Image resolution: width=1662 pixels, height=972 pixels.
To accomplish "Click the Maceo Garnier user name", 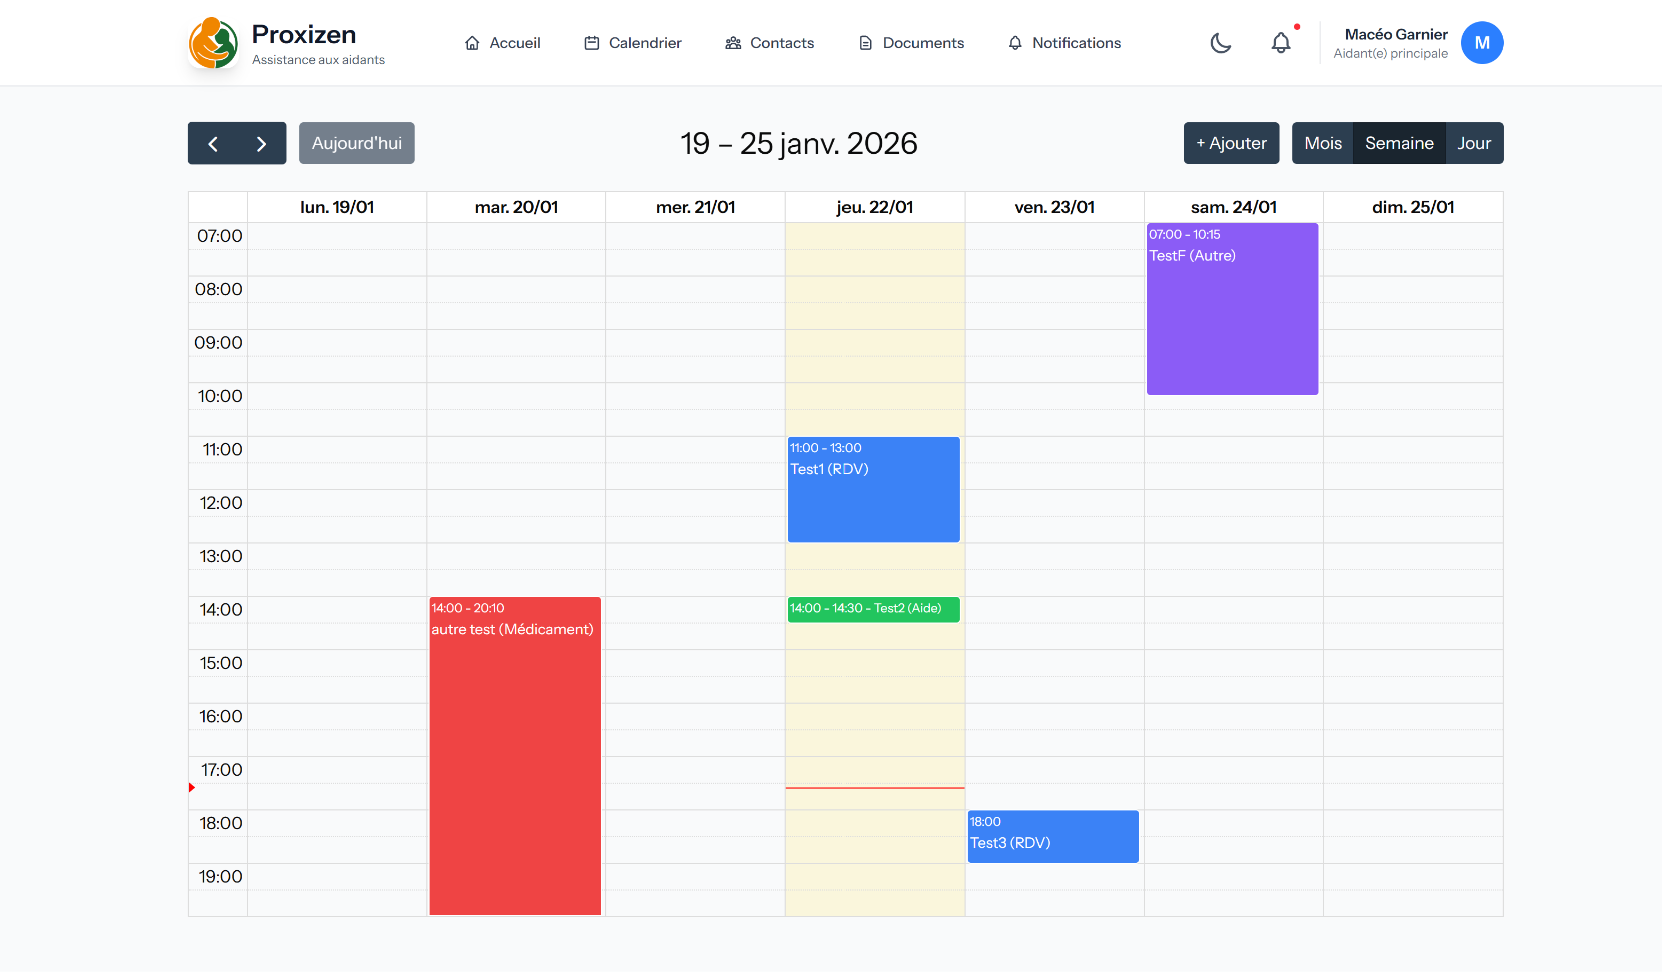I will click(x=1396, y=34).
